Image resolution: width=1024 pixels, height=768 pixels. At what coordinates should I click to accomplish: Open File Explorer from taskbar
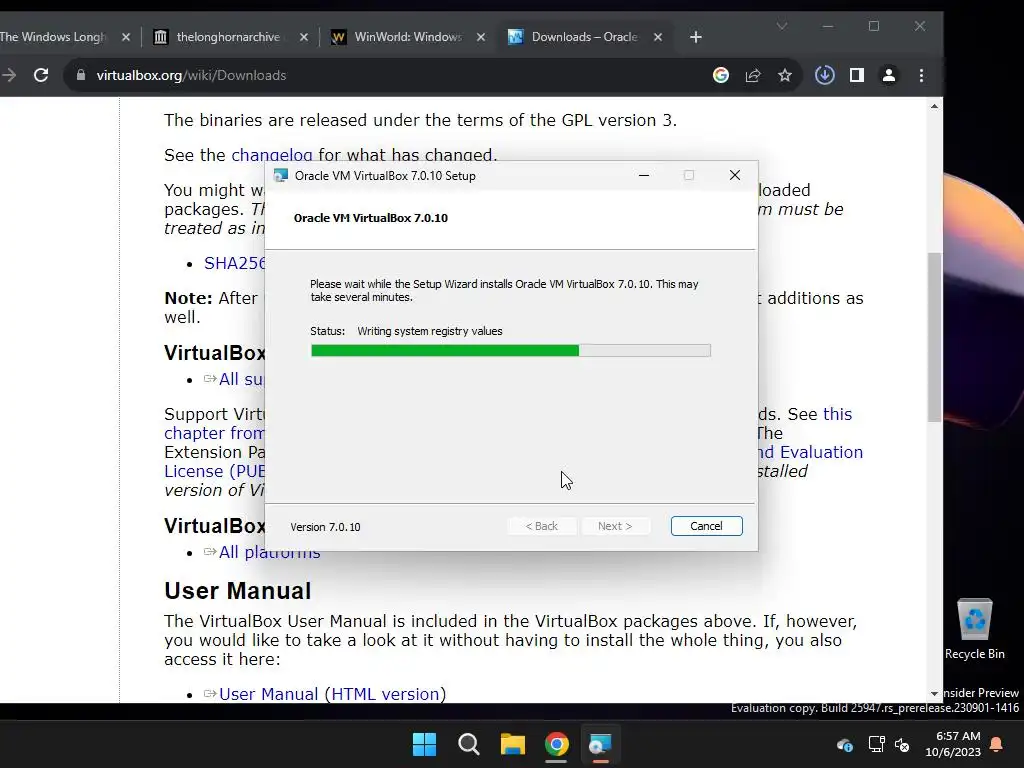pos(513,744)
